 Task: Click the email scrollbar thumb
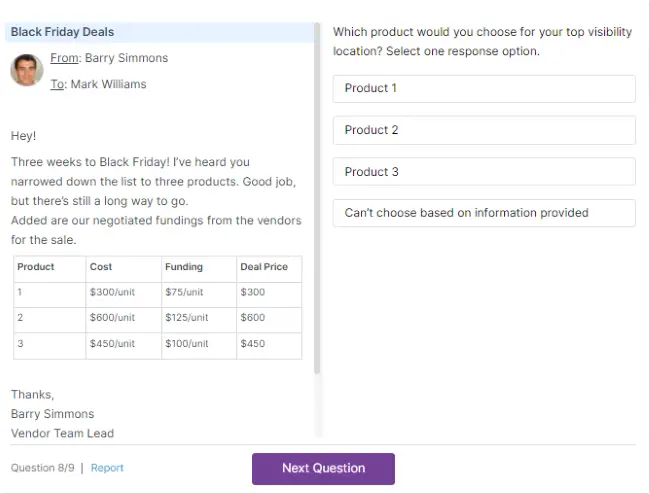coord(318,200)
